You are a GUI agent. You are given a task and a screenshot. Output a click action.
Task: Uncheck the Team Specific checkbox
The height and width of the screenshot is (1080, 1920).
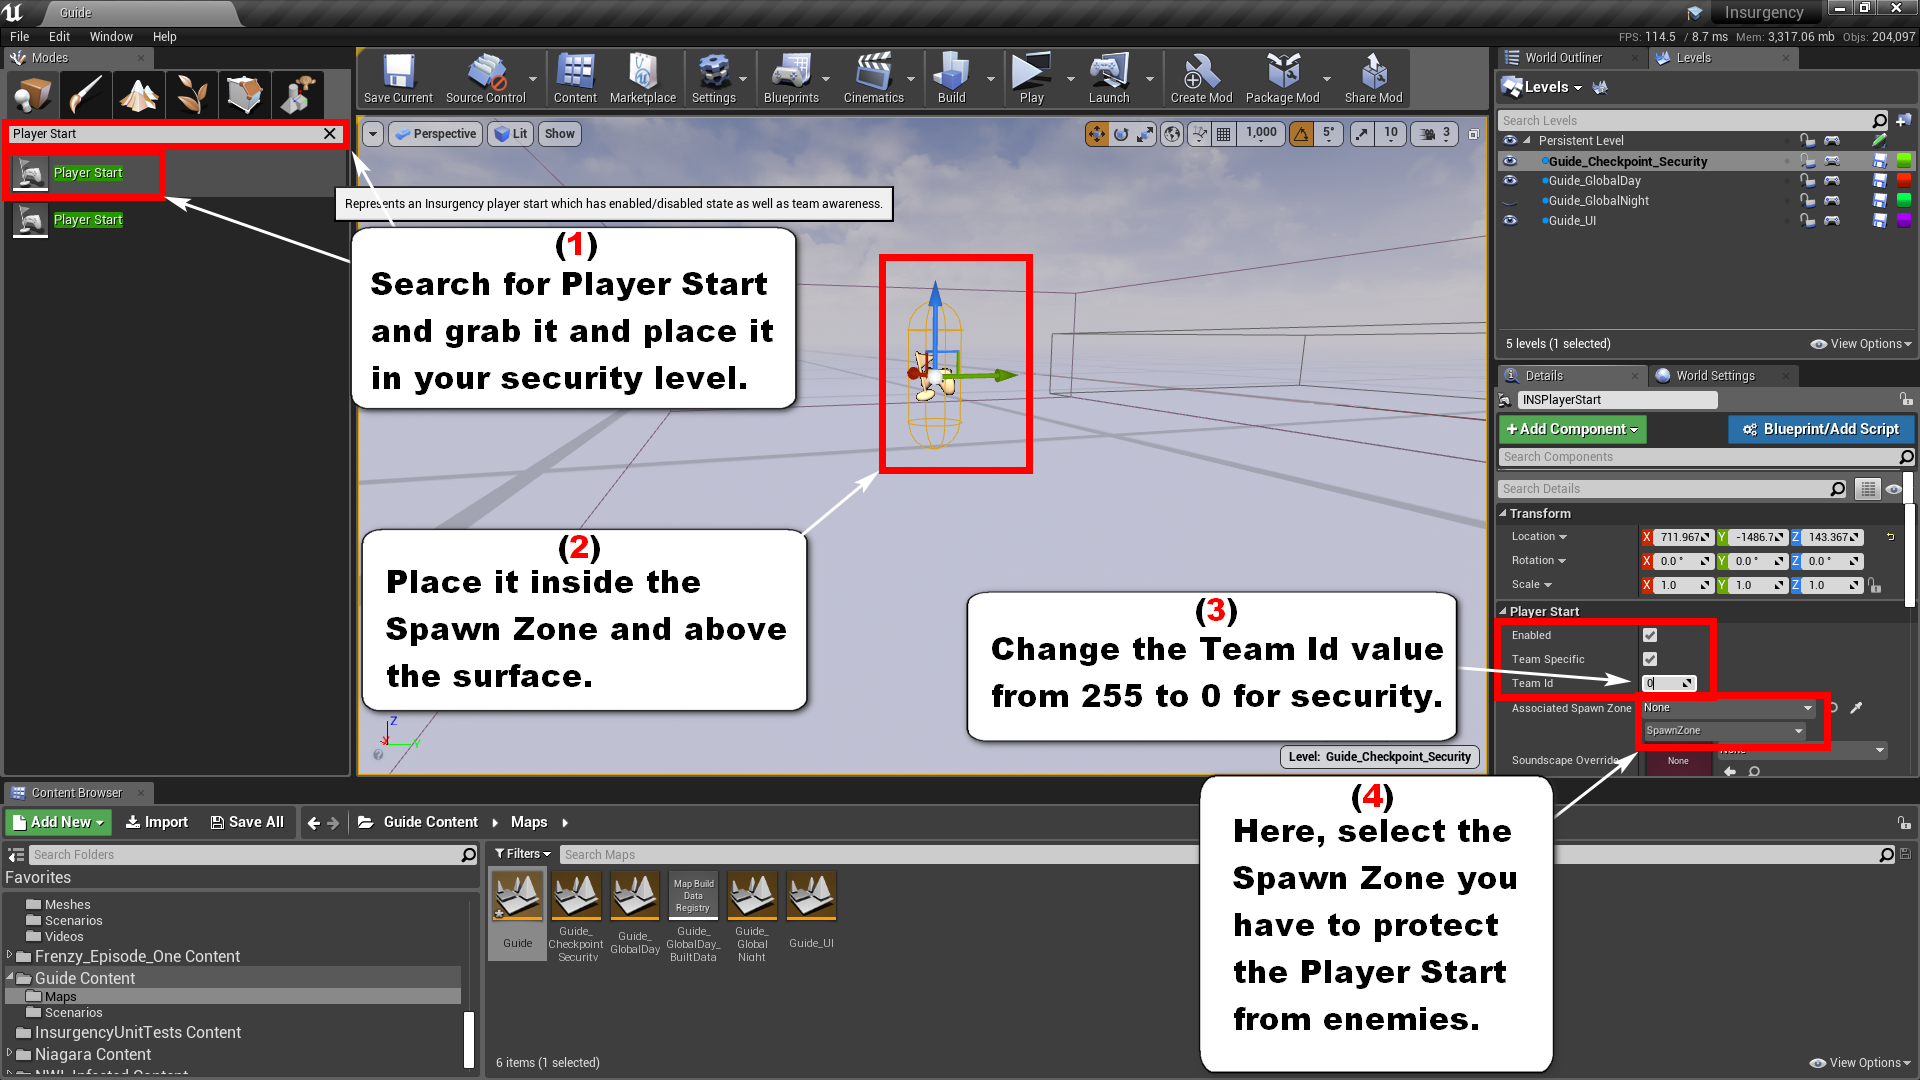point(1650,659)
